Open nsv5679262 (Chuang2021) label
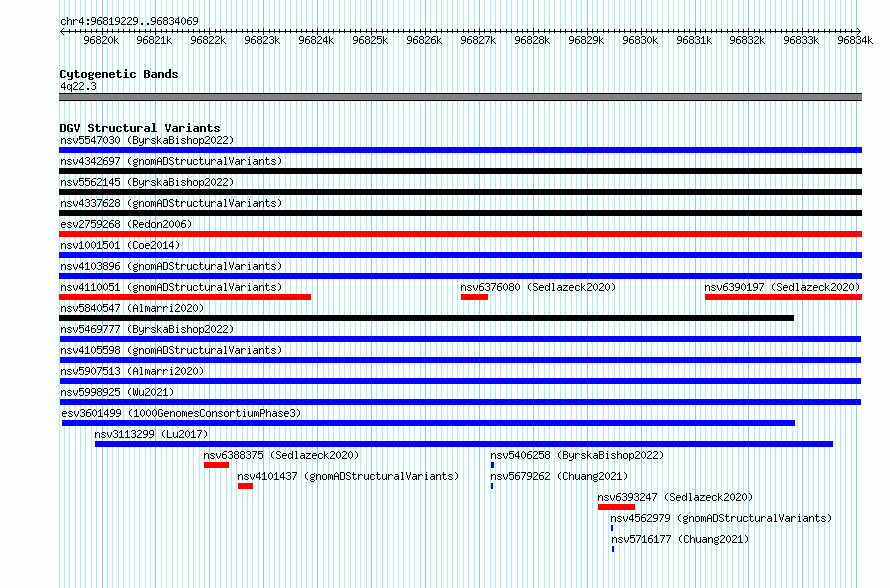Viewport: 890px width, 588px height. click(559, 476)
